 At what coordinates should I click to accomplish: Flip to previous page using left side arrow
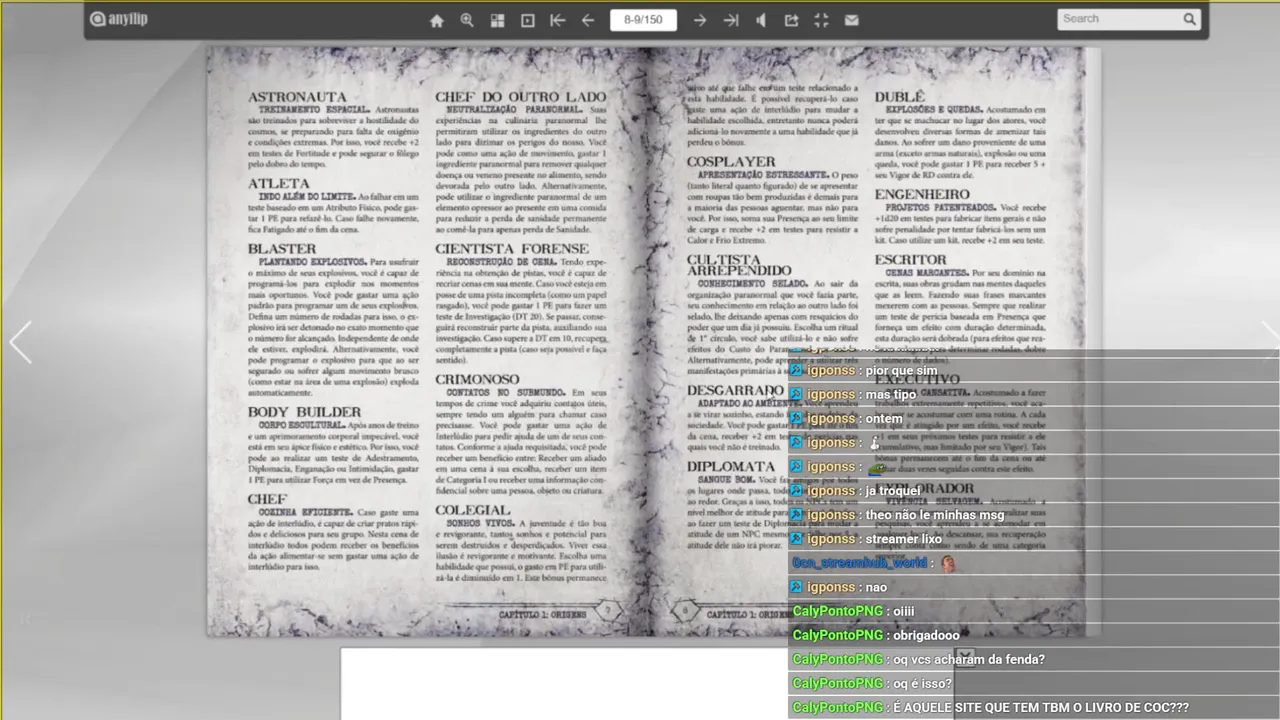[20, 342]
